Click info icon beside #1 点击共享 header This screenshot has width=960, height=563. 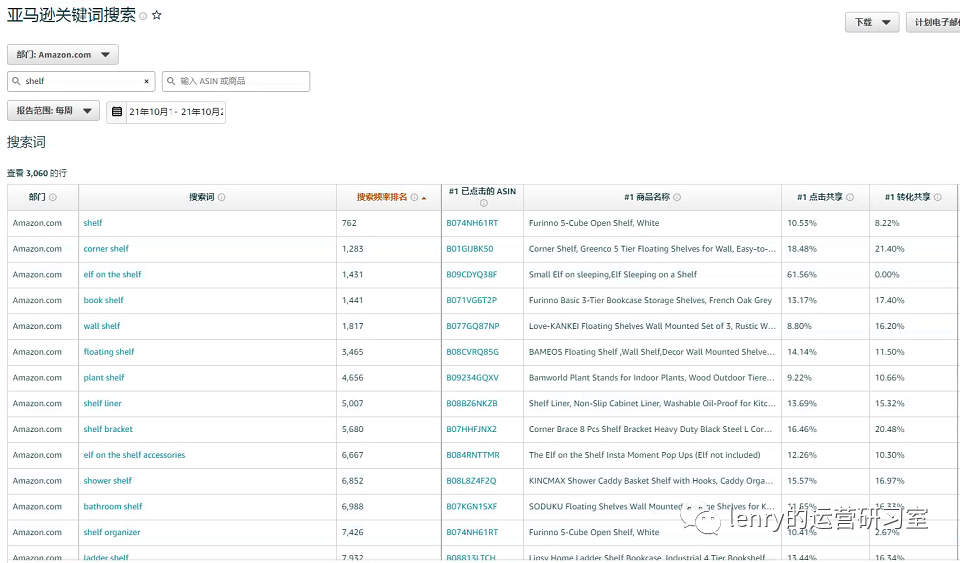tap(850, 197)
